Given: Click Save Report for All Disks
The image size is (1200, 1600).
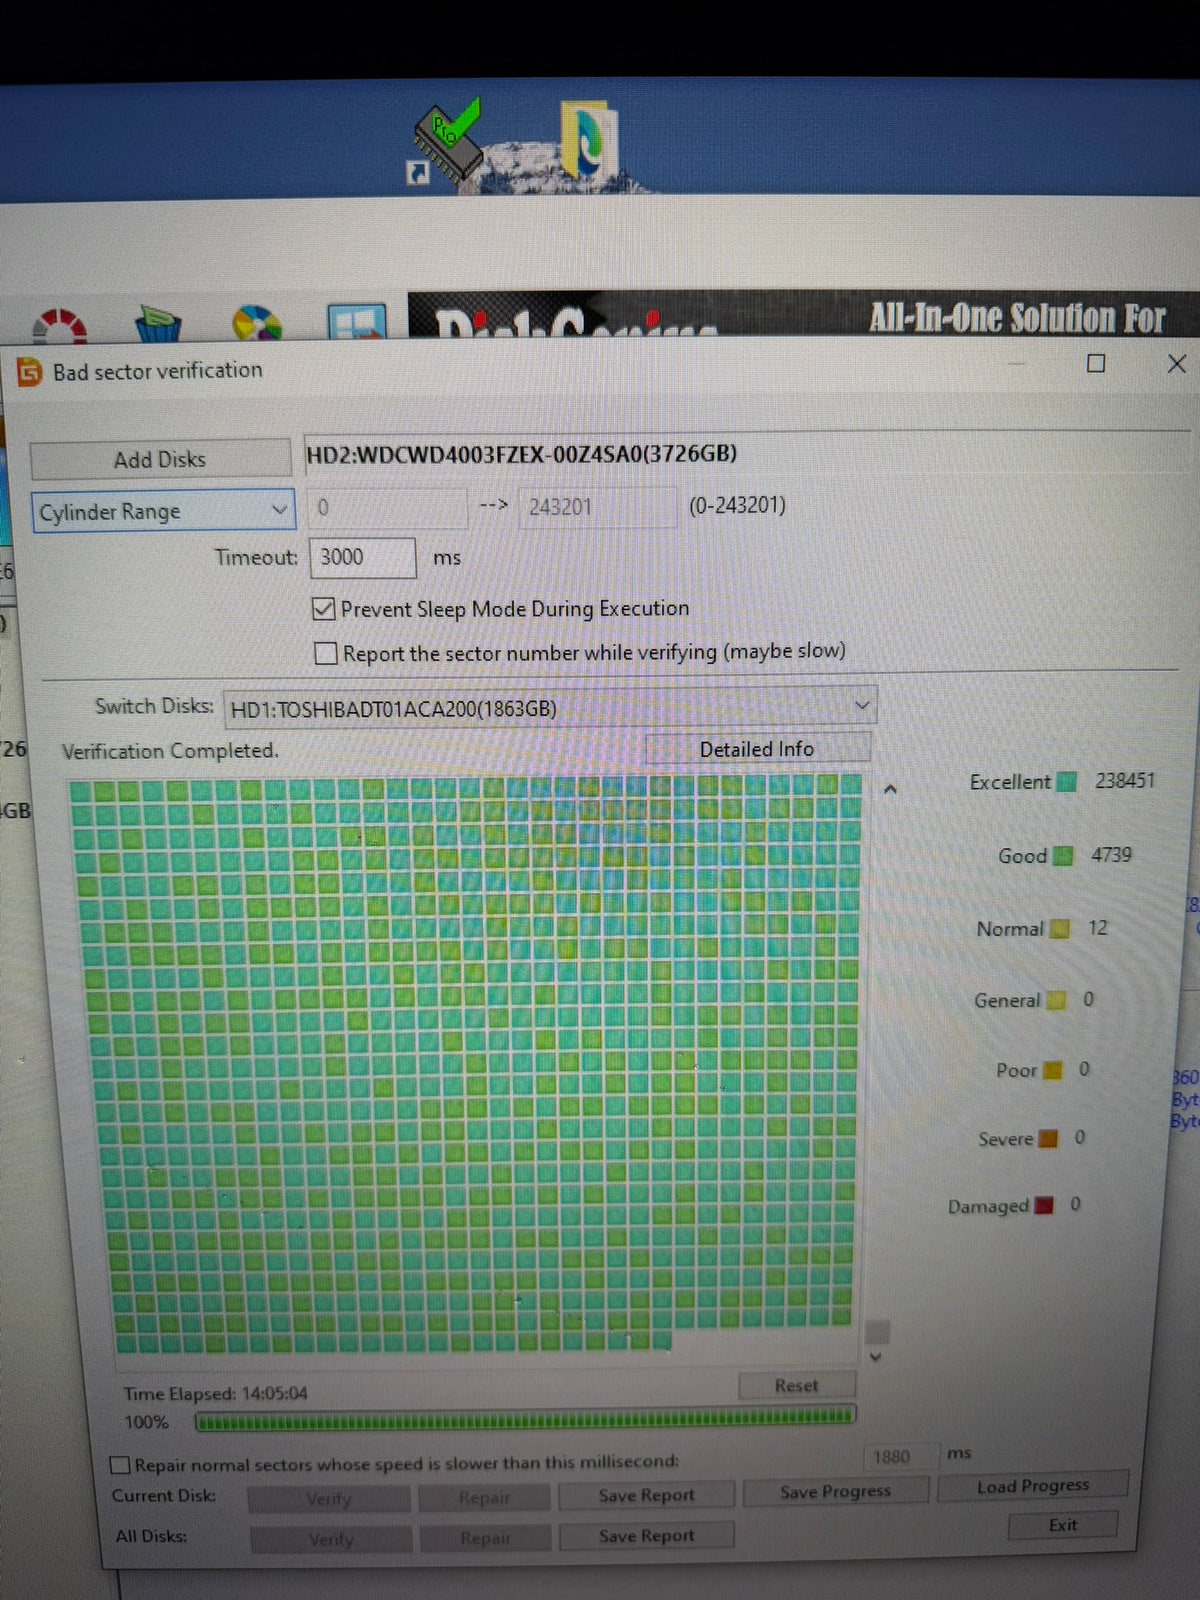Looking at the screenshot, I should tap(647, 1536).
